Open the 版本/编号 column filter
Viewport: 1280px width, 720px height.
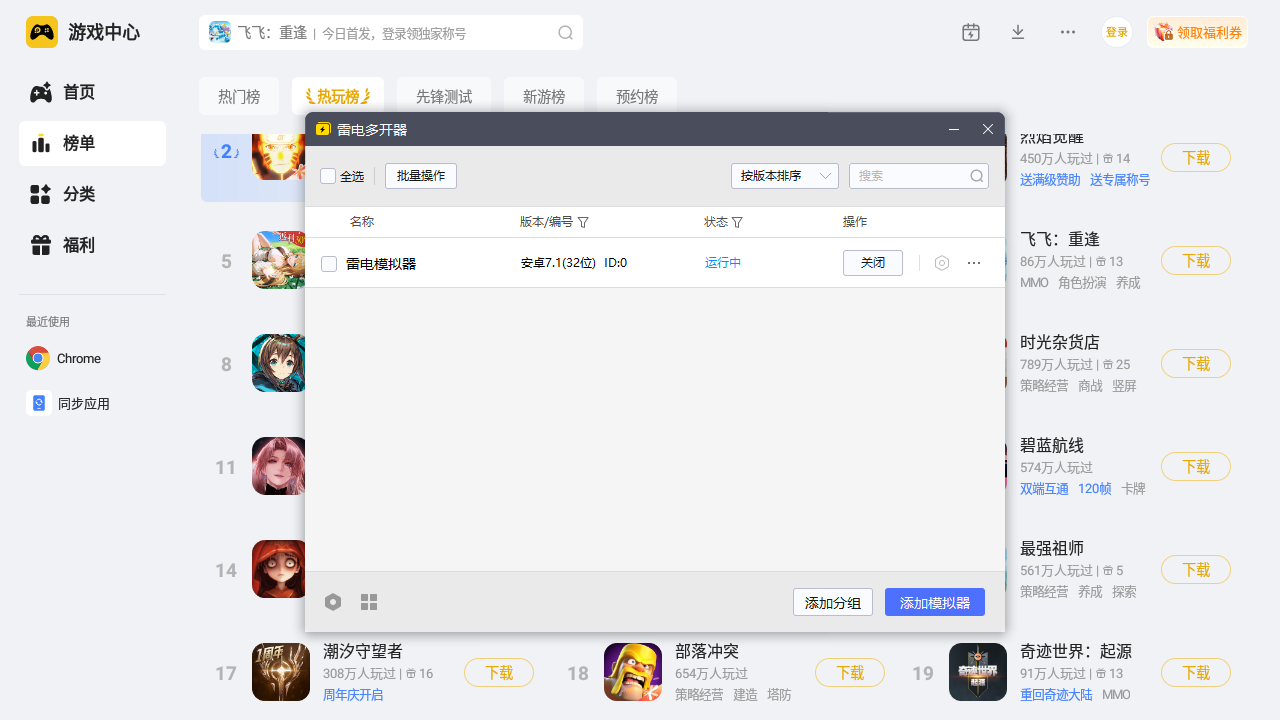click(584, 222)
